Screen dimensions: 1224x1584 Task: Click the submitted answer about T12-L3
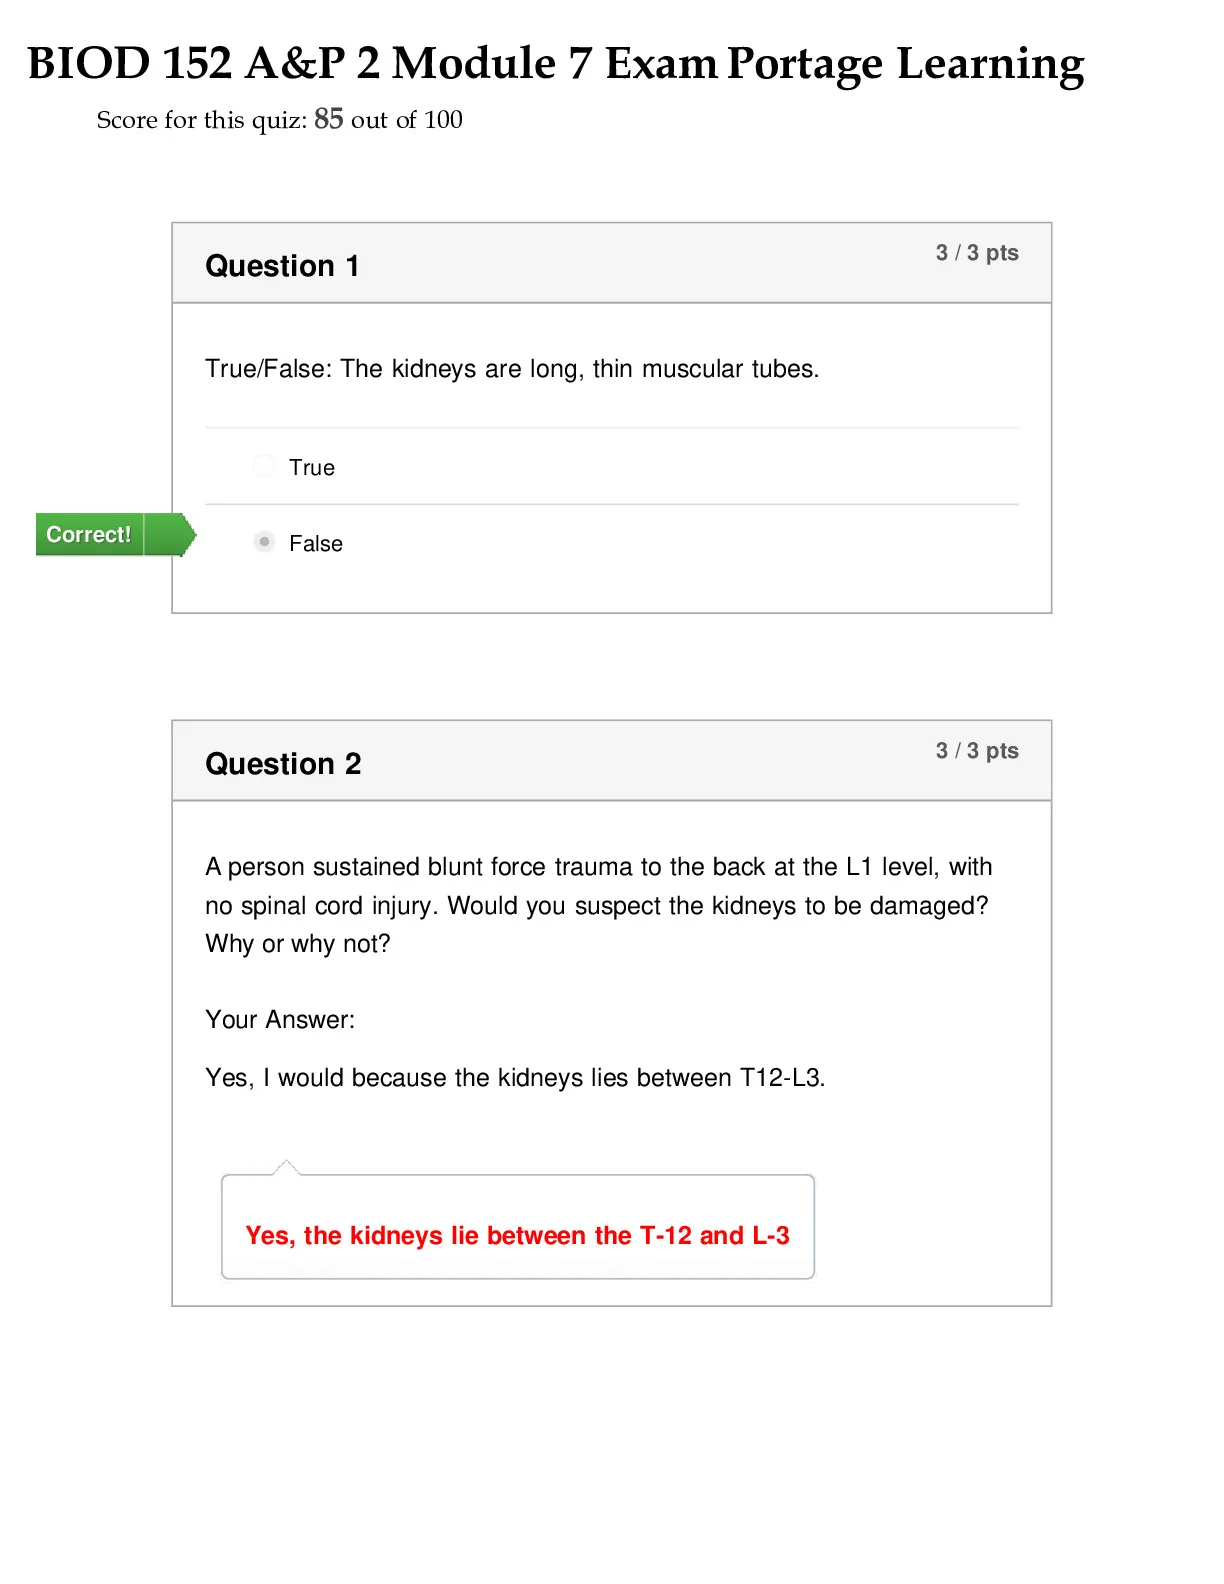point(515,1078)
